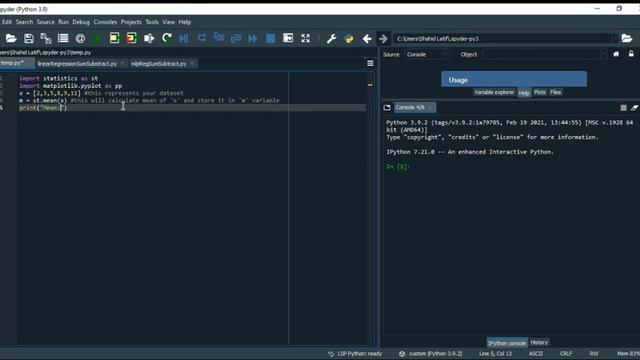Image resolution: width=640 pixels, height=360 pixels.
Task: Close the mlpRegSumSubtract.py tab
Action: (192, 64)
